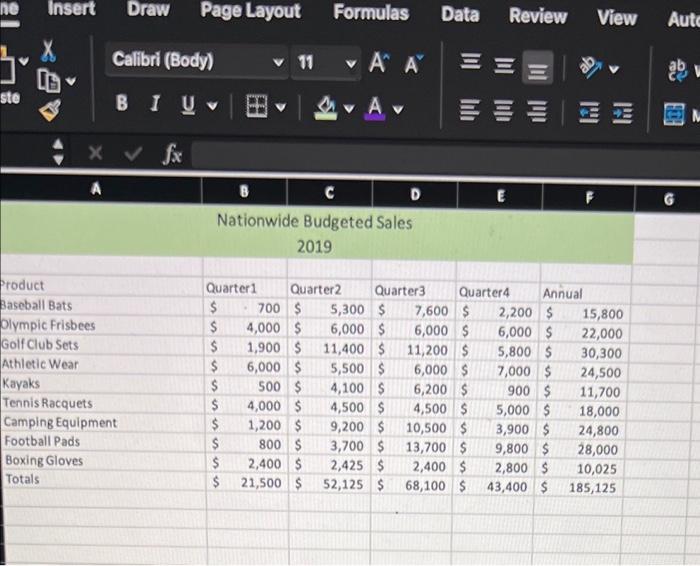Align text to middle

pos(504,67)
